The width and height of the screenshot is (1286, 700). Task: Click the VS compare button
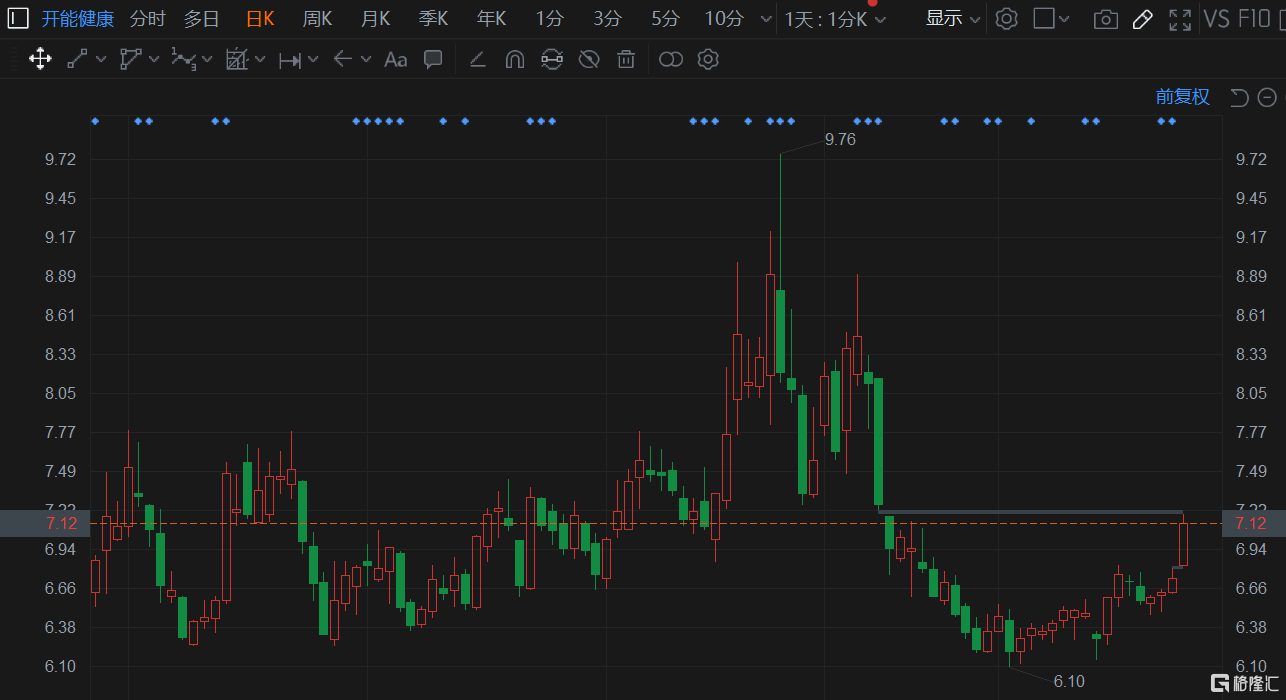1217,19
